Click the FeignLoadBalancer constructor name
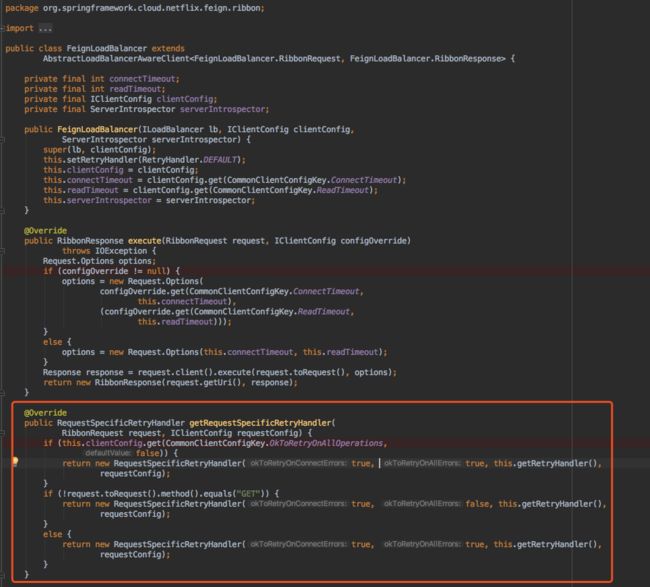The width and height of the screenshot is (650, 587). pyautogui.click(x=97, y=129)
